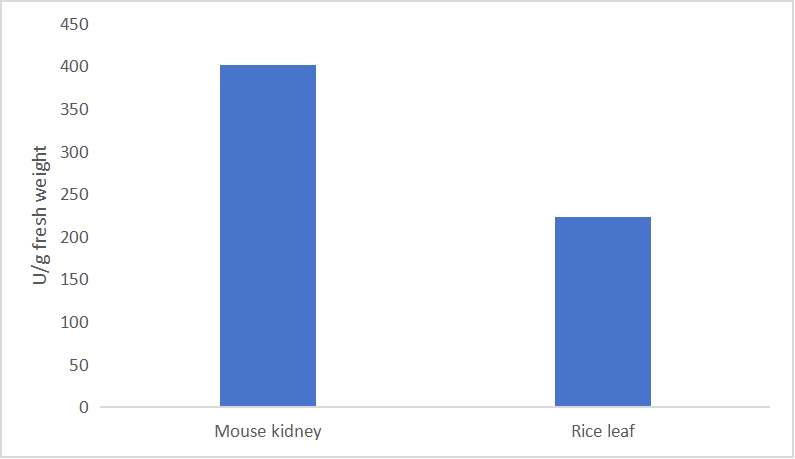
Task: Click the "Rice leaf" category label
Action: [603, 432]
